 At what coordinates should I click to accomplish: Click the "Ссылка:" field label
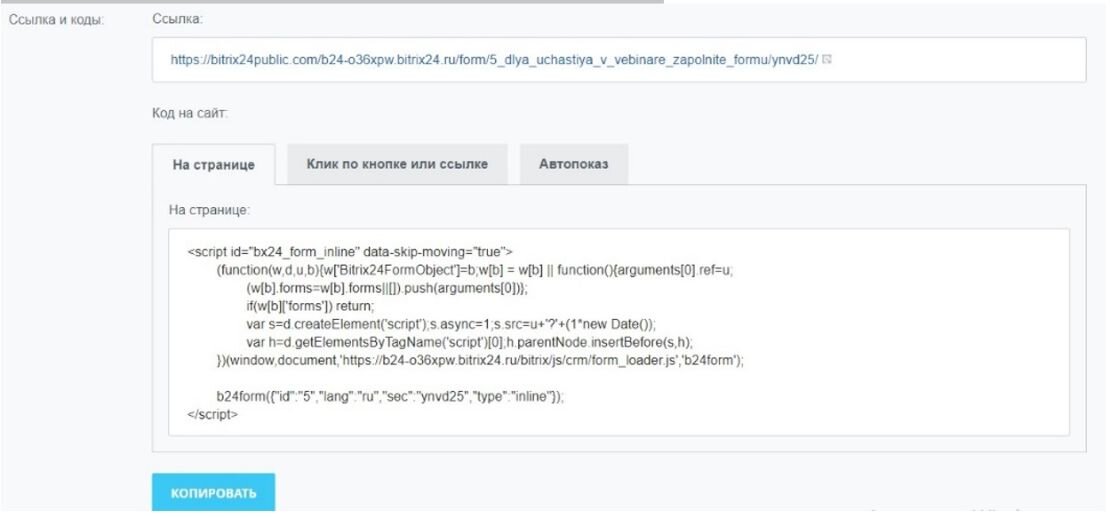click(x=175, y=19)
